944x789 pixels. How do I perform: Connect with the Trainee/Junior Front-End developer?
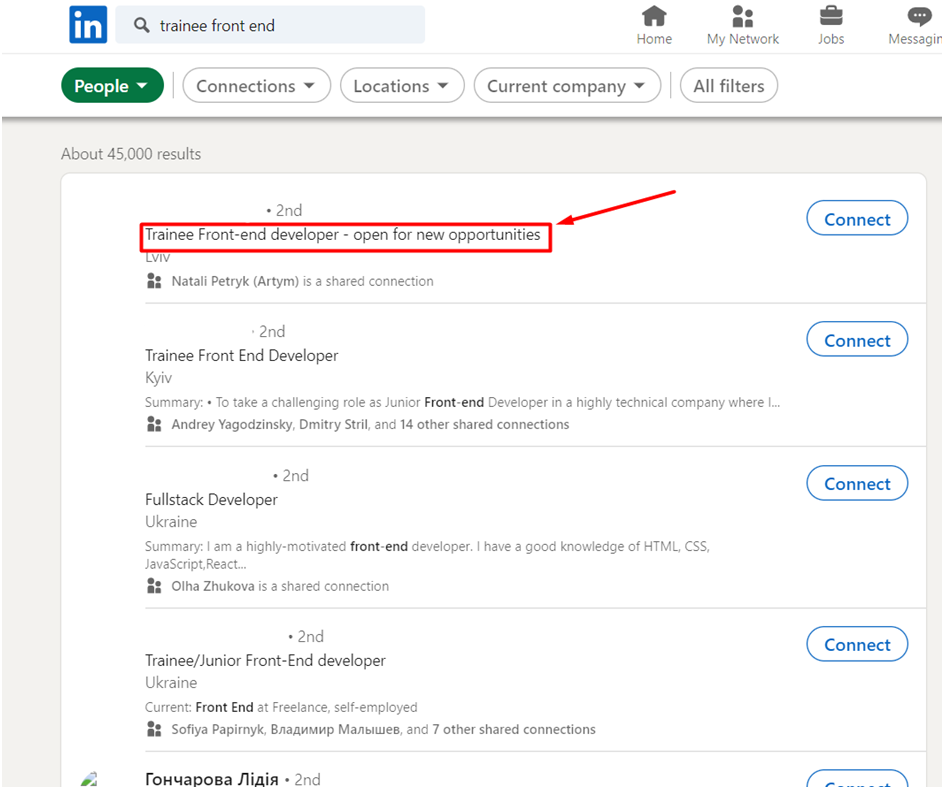click(x=857, y=645)
